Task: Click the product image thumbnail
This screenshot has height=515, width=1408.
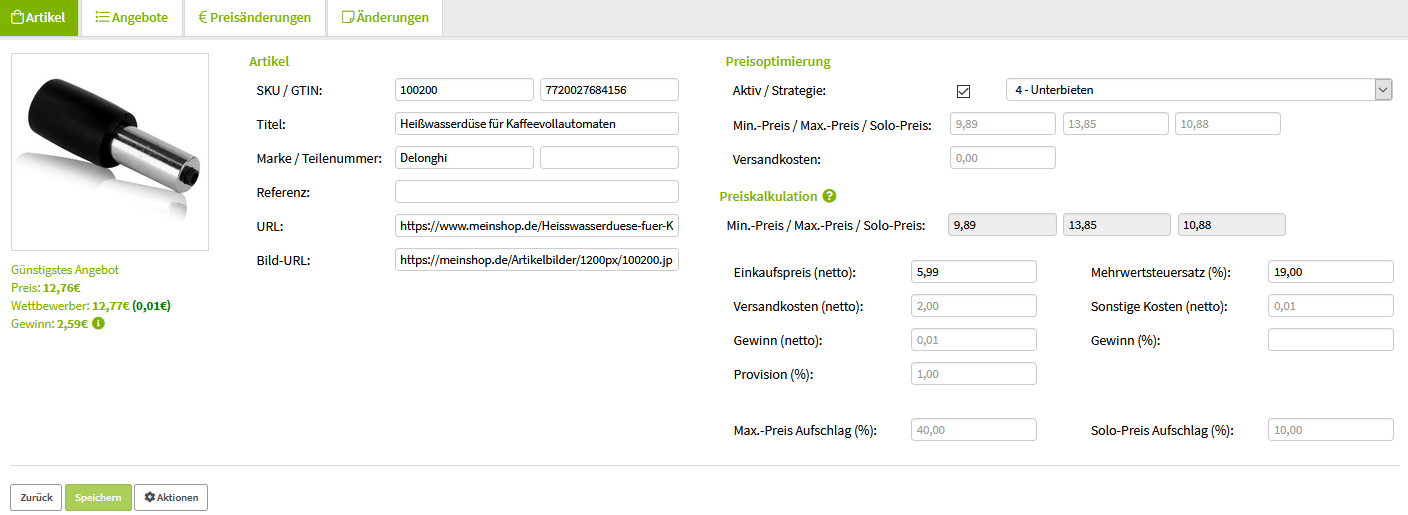Action: tap(110, 151)
